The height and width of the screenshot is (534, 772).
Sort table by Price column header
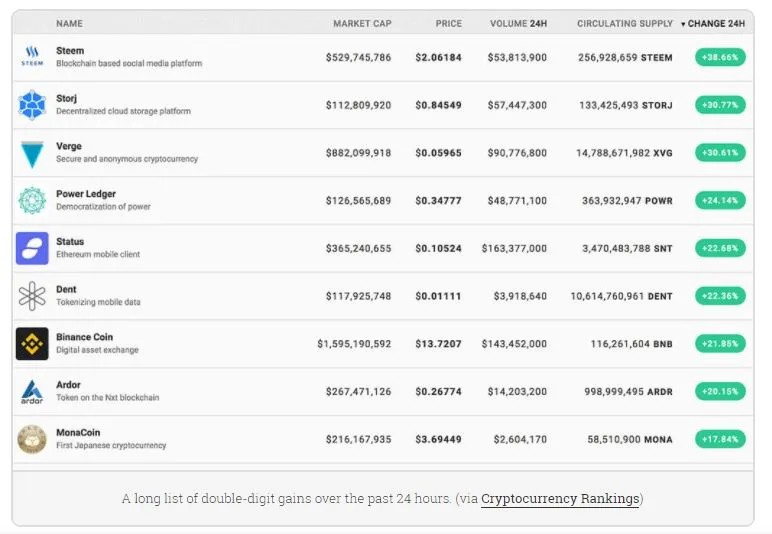pyautogui.click(x=449, y=24)
